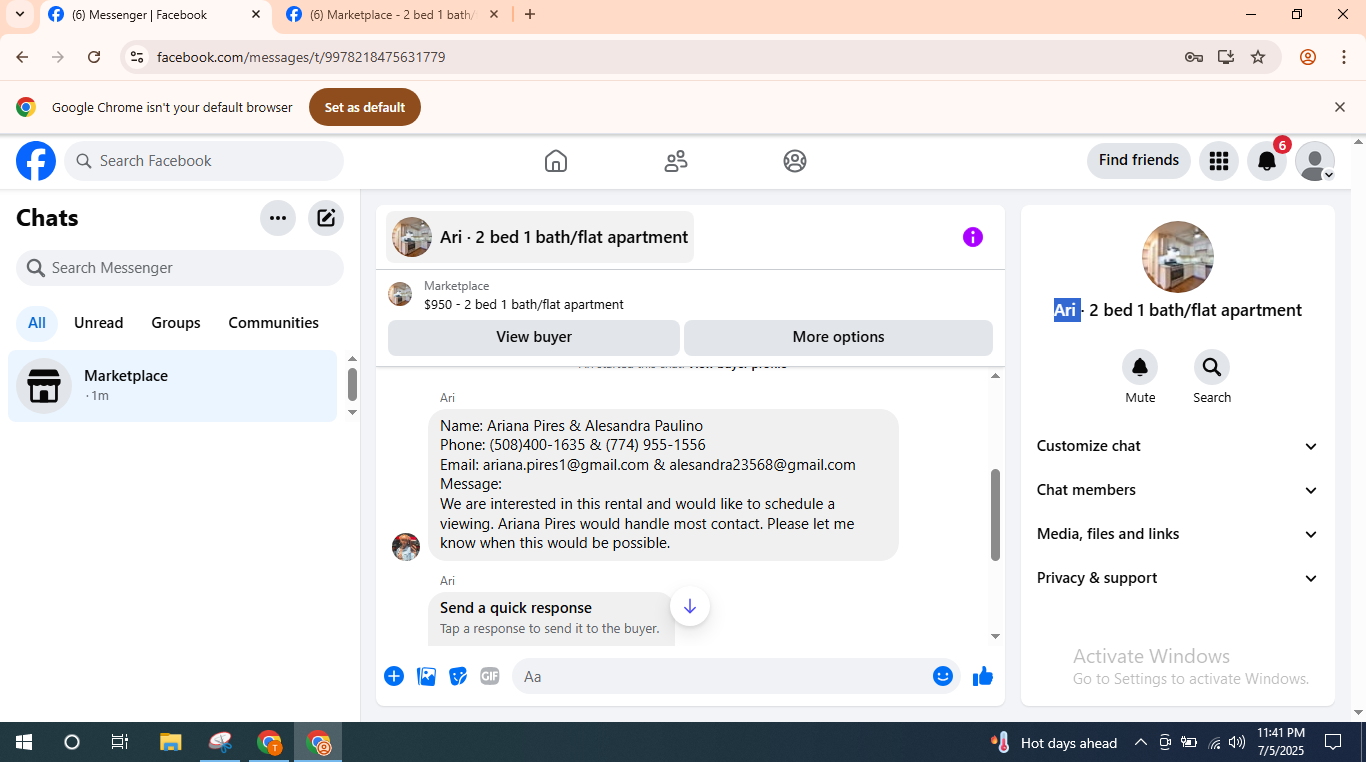Navigate back in browser
Image resolution: width=1366 pixels, height=762 pixels.
(x=22, y=57)
